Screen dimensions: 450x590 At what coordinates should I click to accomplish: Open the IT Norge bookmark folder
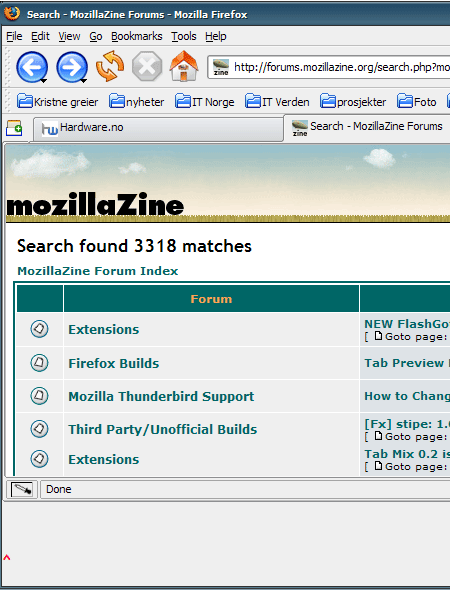(x=204, y=102)
